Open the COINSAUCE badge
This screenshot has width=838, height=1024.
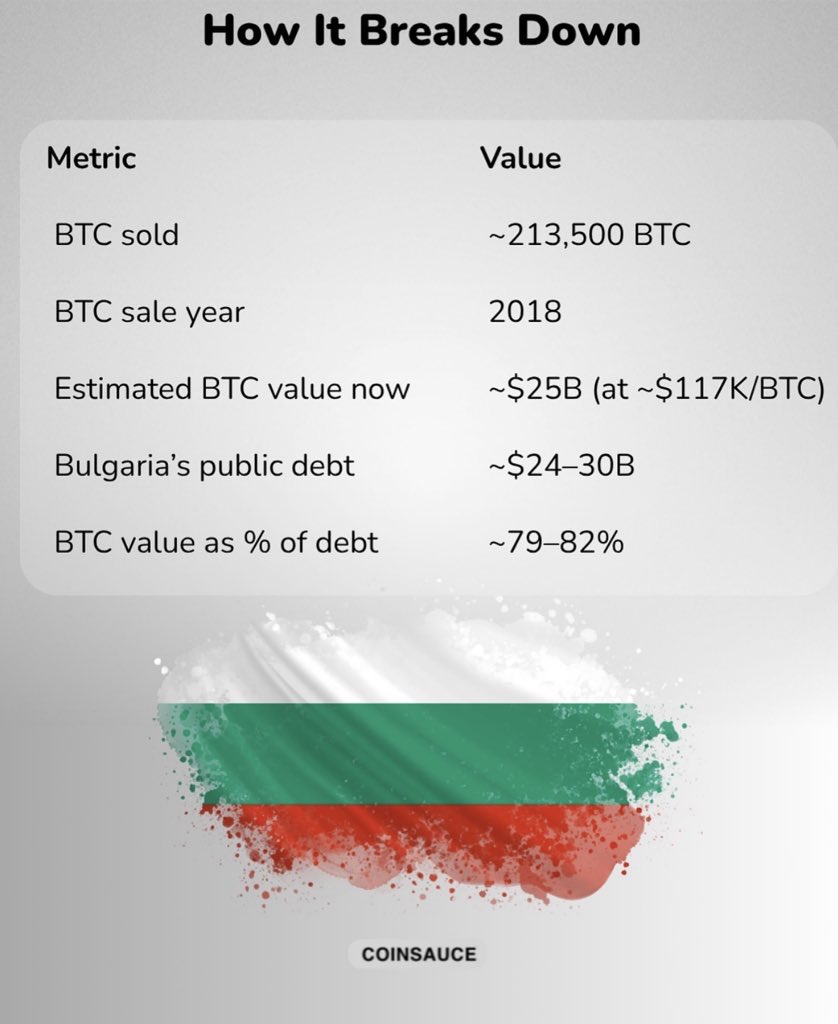(x=419, y=953)
